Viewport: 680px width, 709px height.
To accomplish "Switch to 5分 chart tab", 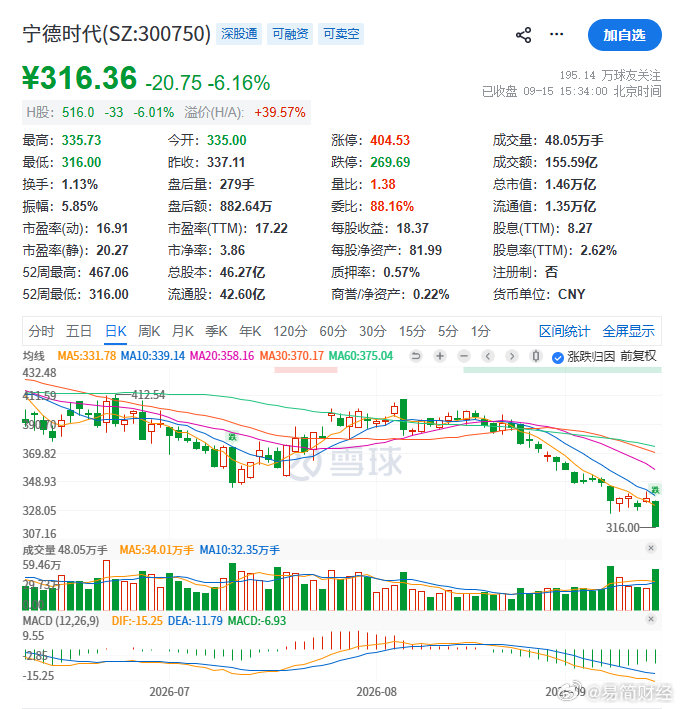I will (x=448, y=331).
